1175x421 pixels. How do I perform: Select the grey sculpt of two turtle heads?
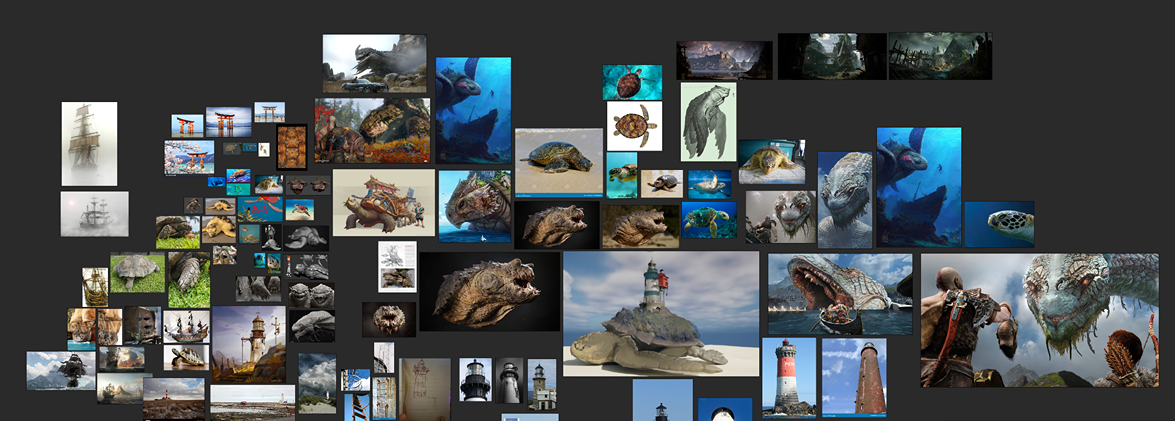pos(312,294)
